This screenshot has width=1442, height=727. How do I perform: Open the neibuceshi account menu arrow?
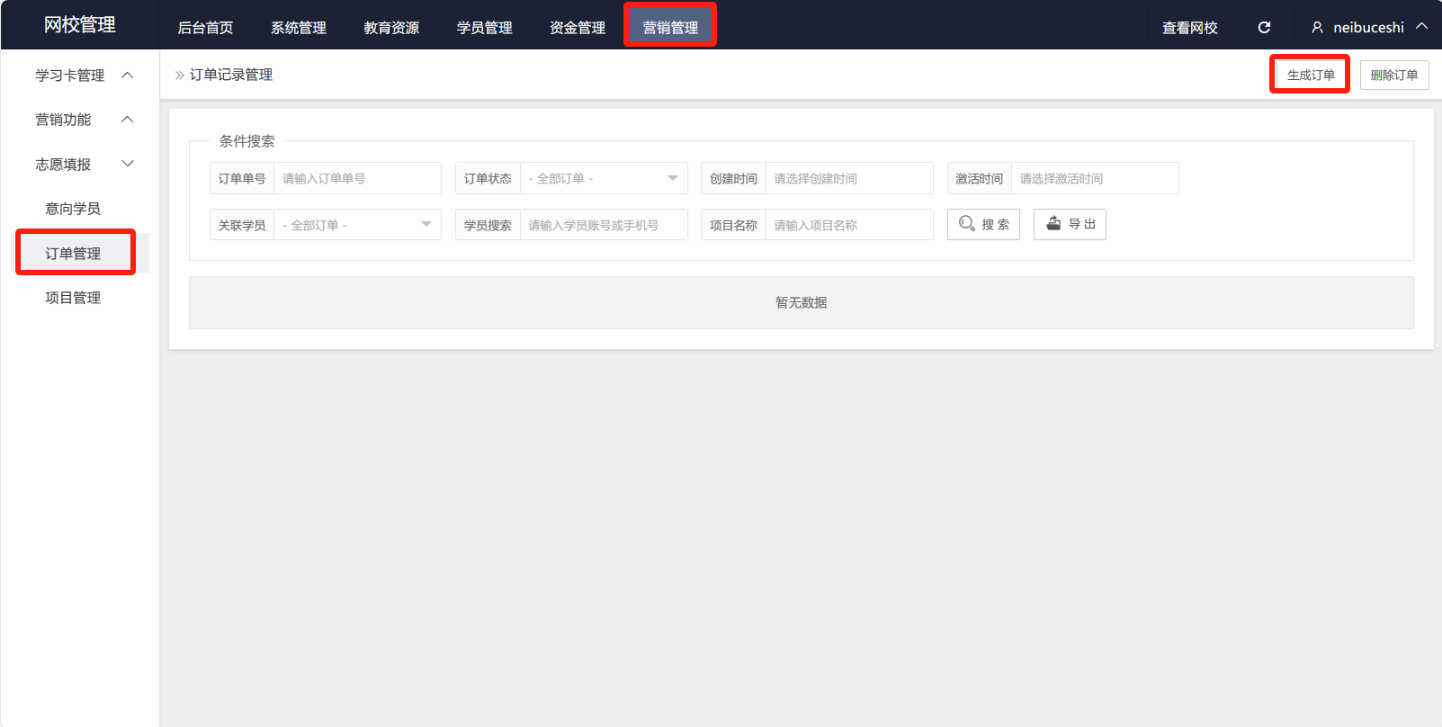point(1422,27)
